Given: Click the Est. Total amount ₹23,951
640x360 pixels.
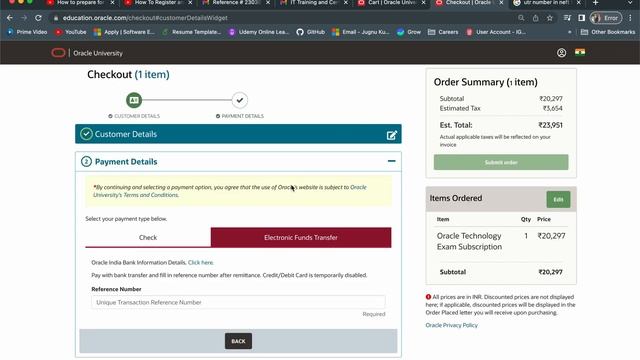Looking at the screenshot, I should point(550,125).
